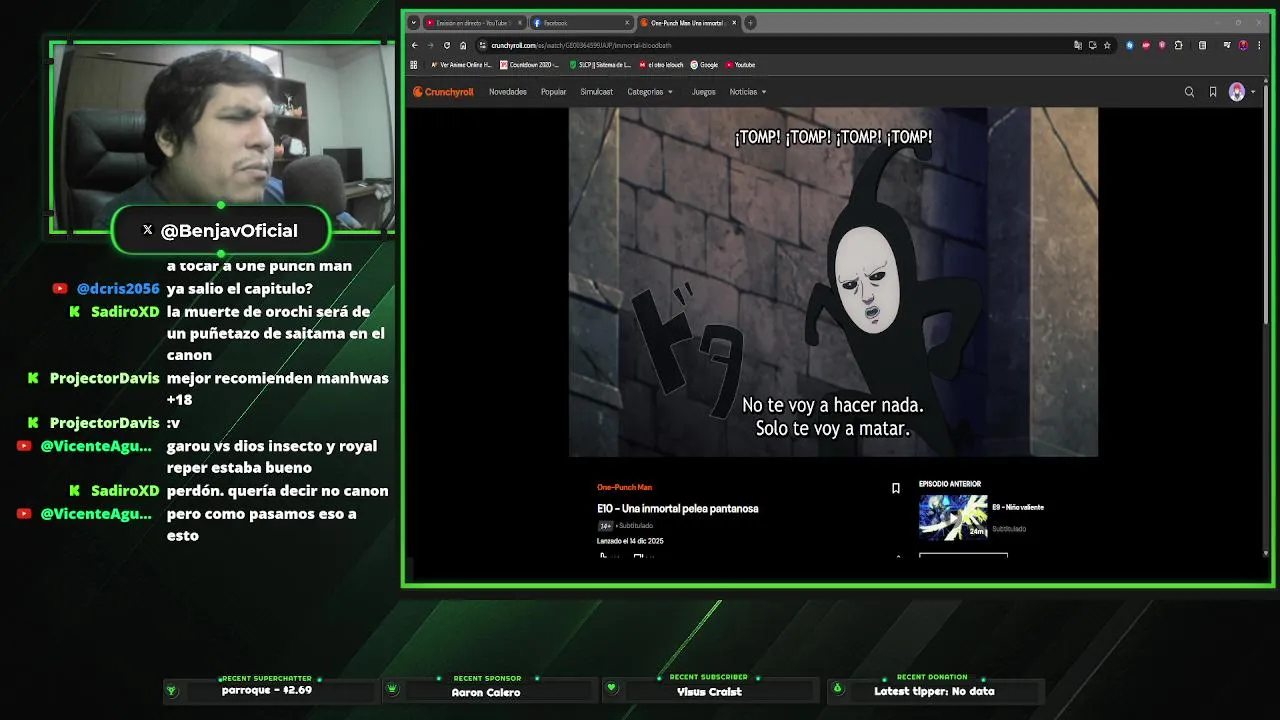1280x720 pixels.
Task: Reload the Crunchyroll page
Action: coord(447,45)
